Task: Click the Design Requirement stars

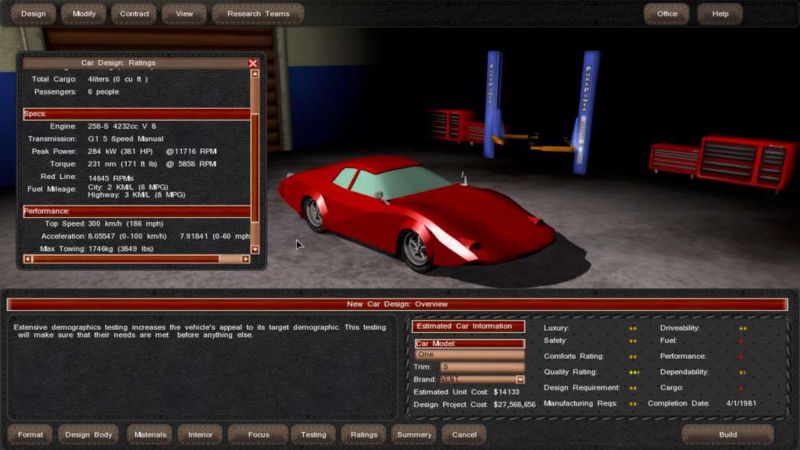Action: tap(633, 388)
